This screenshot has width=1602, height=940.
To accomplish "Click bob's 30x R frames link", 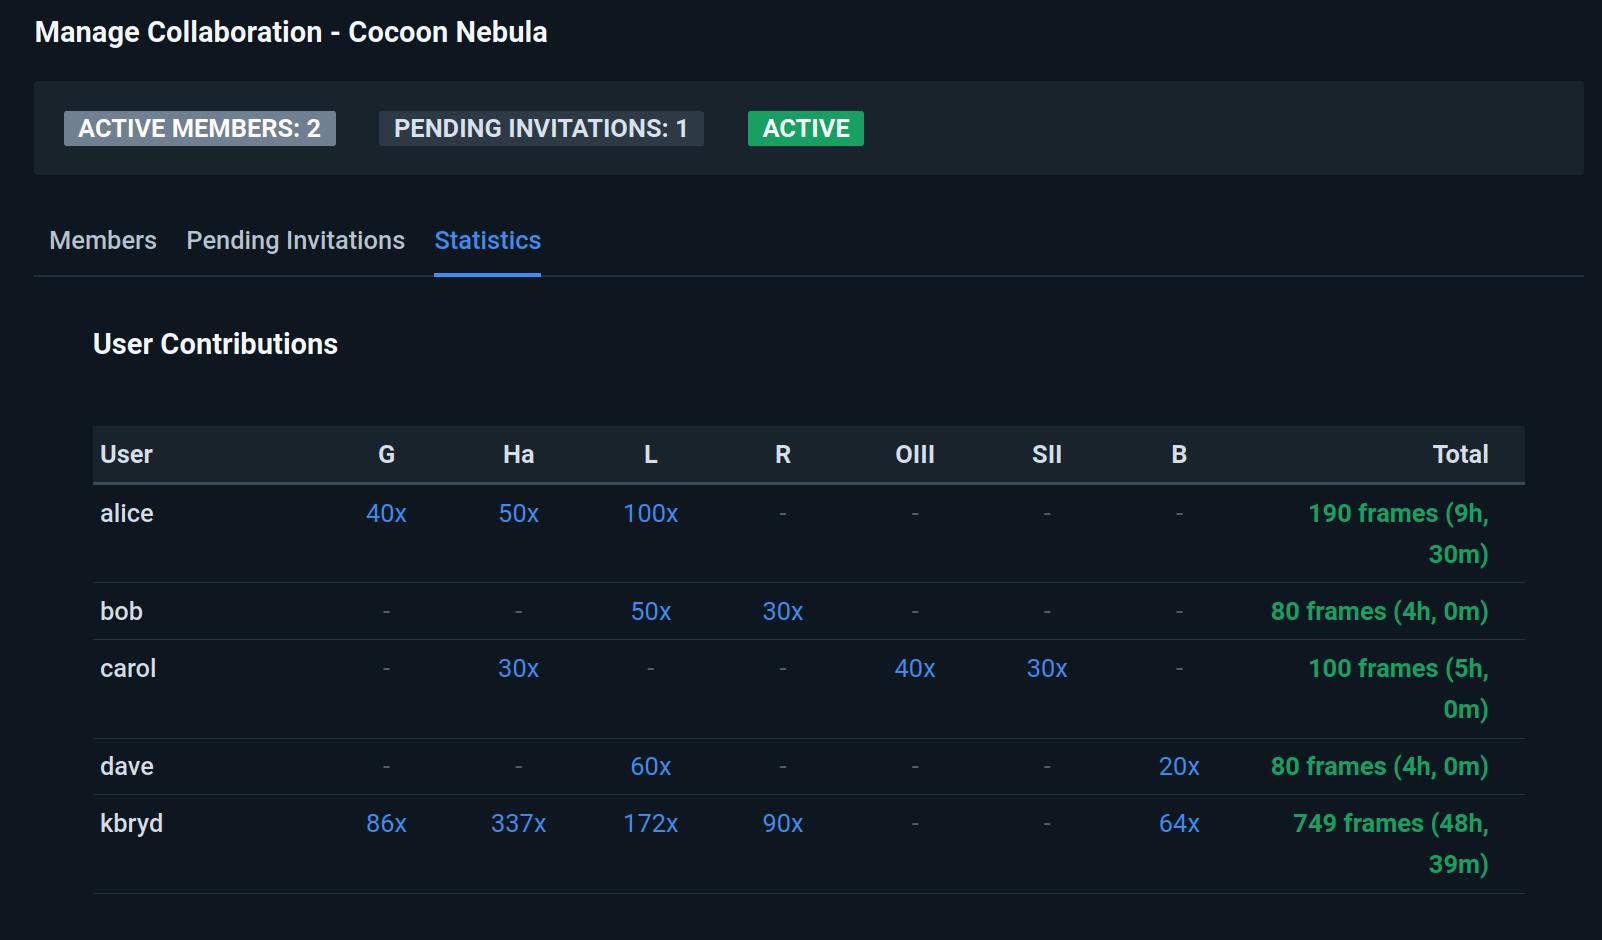I will 782,612.
